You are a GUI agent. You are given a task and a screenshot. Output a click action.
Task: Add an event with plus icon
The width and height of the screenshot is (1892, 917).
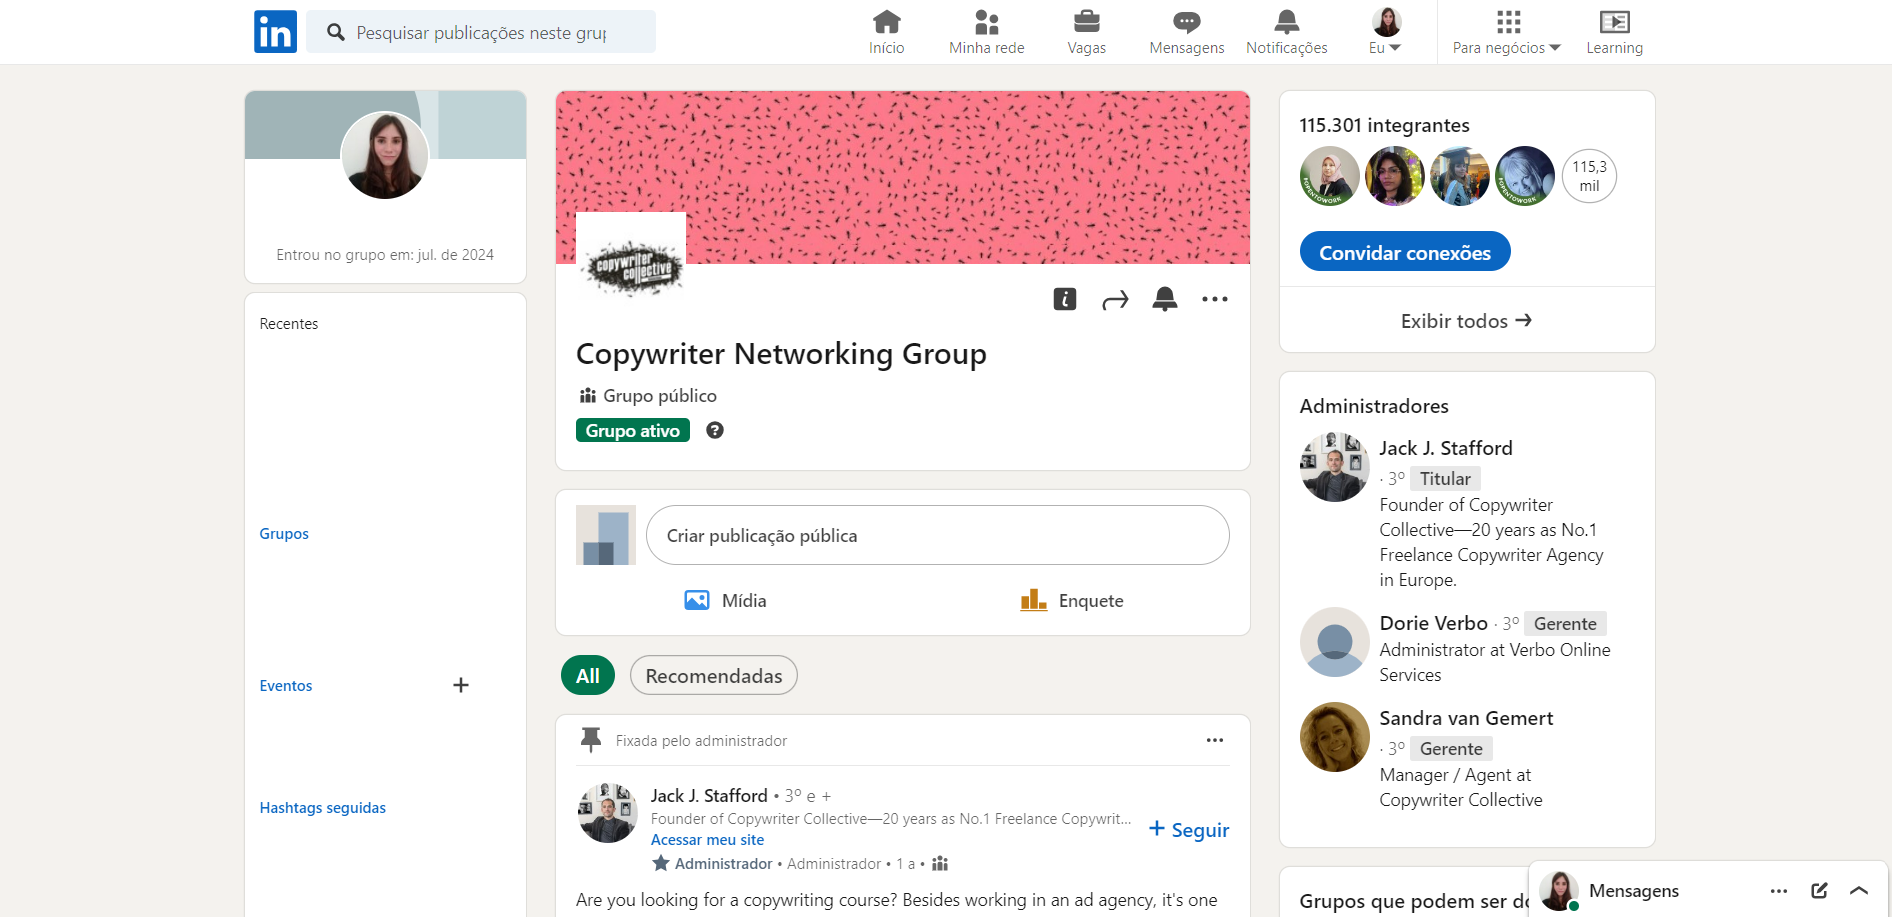click(x=461, y=685)
